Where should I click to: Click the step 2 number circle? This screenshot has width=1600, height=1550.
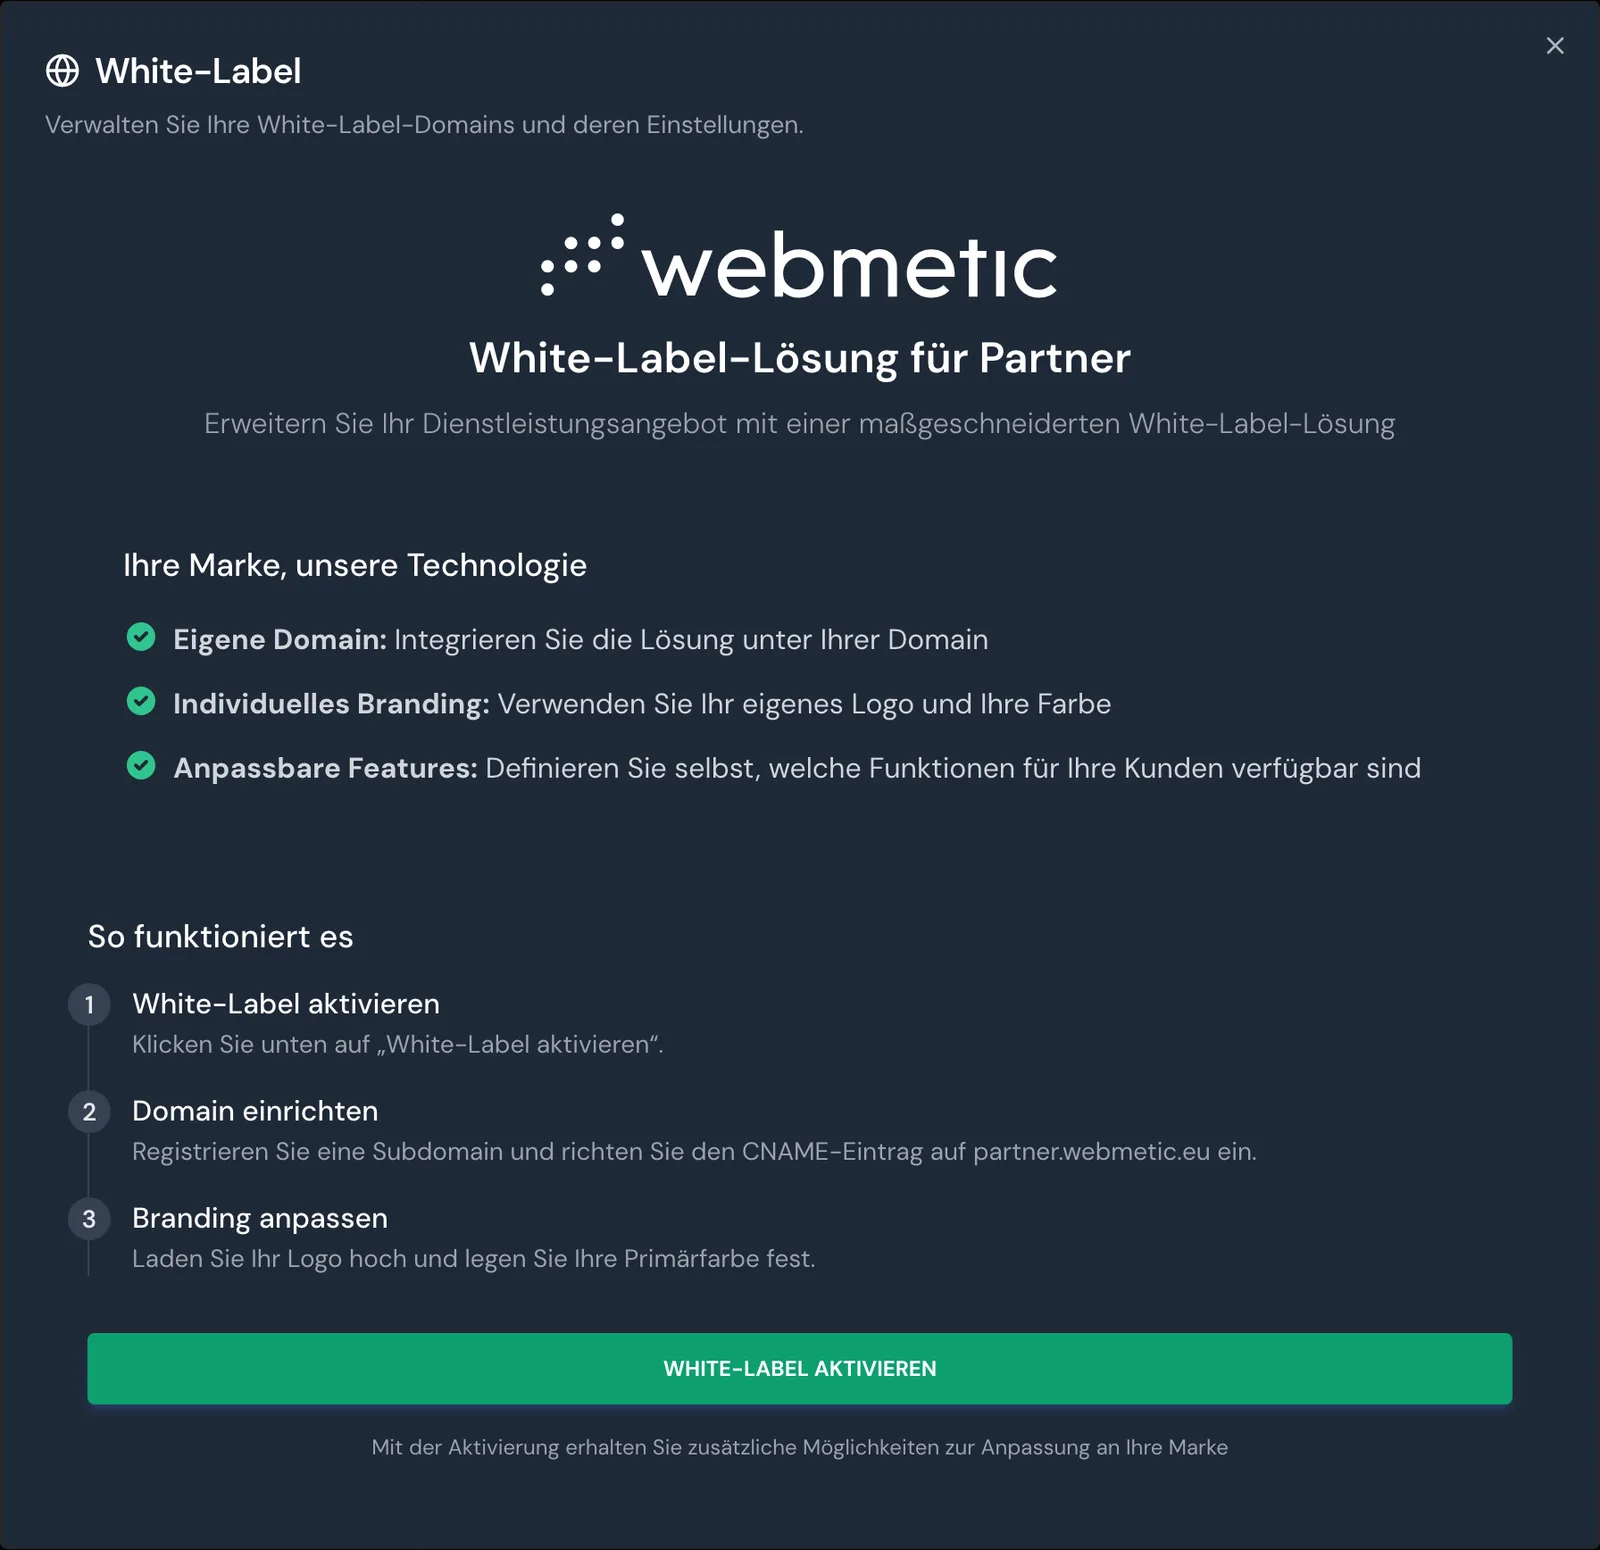click(x=89, y=1111)
